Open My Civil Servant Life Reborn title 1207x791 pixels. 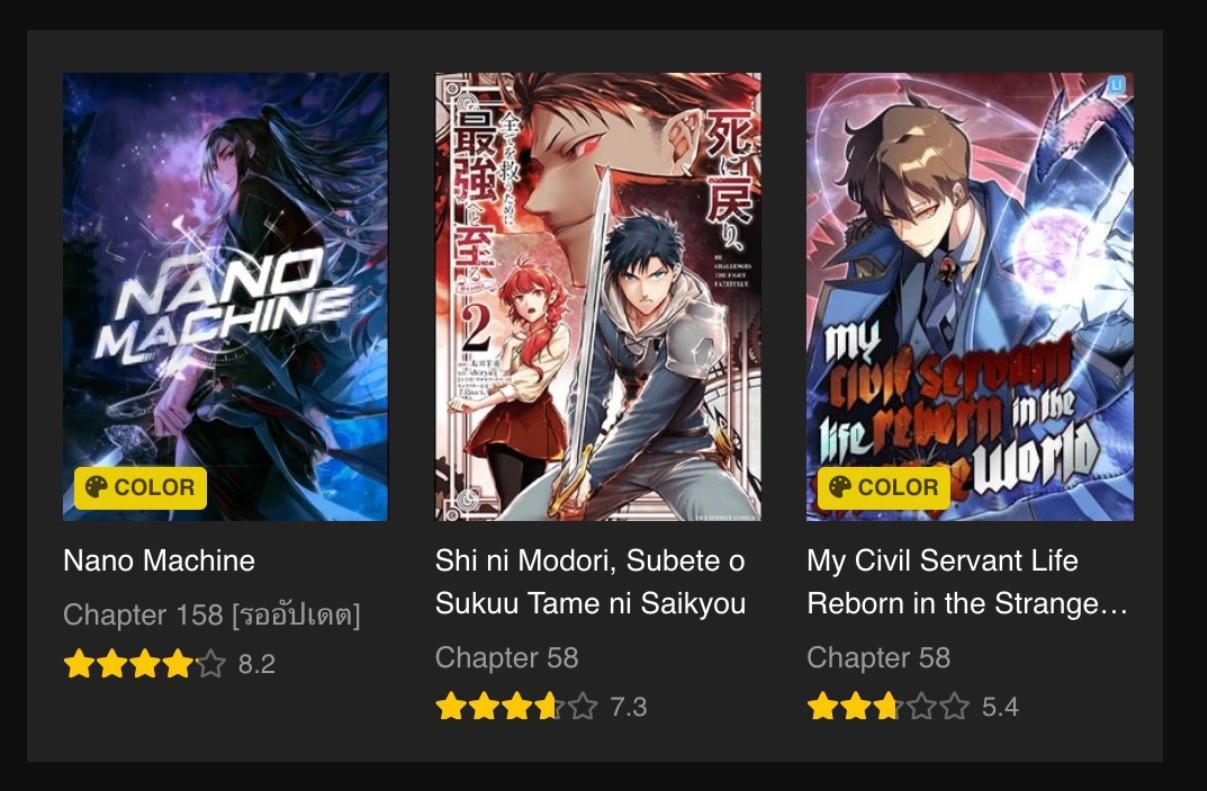coord(967,582)
